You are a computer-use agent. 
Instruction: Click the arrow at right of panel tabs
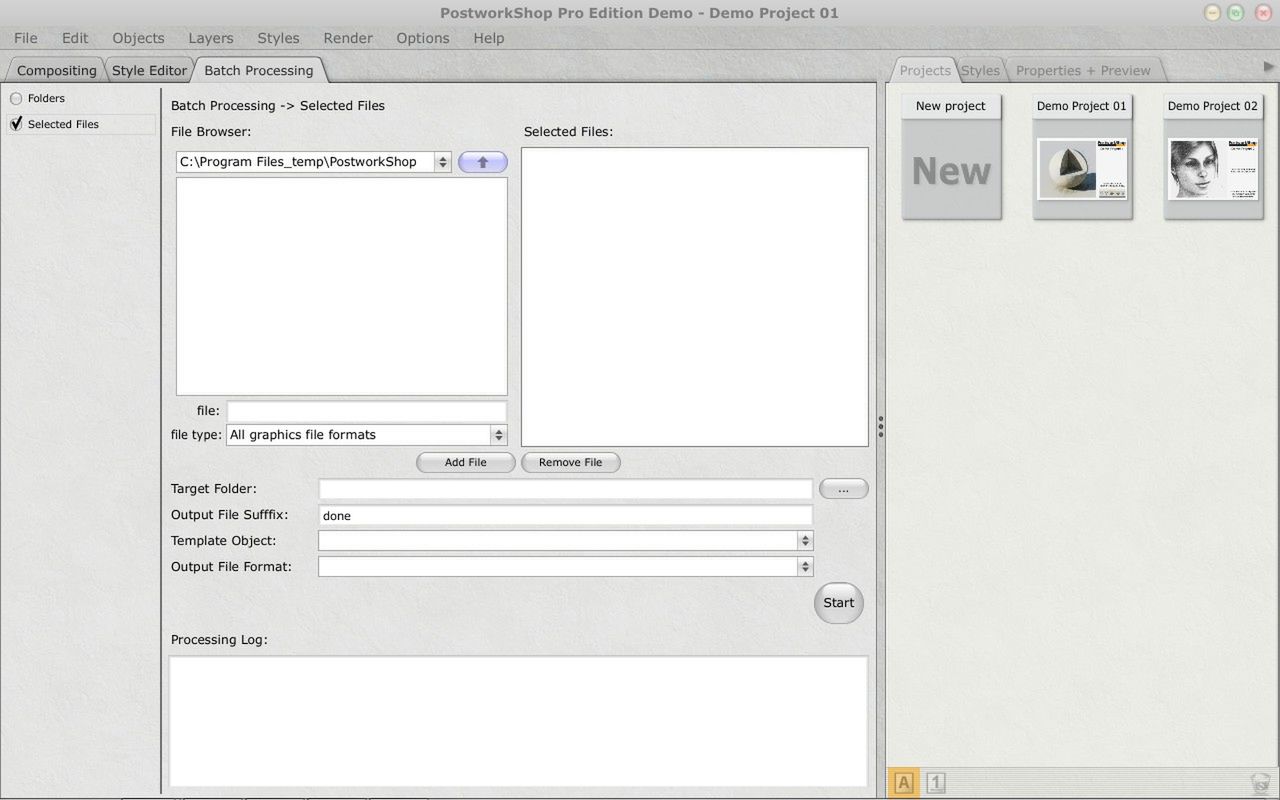point(1269,67)
